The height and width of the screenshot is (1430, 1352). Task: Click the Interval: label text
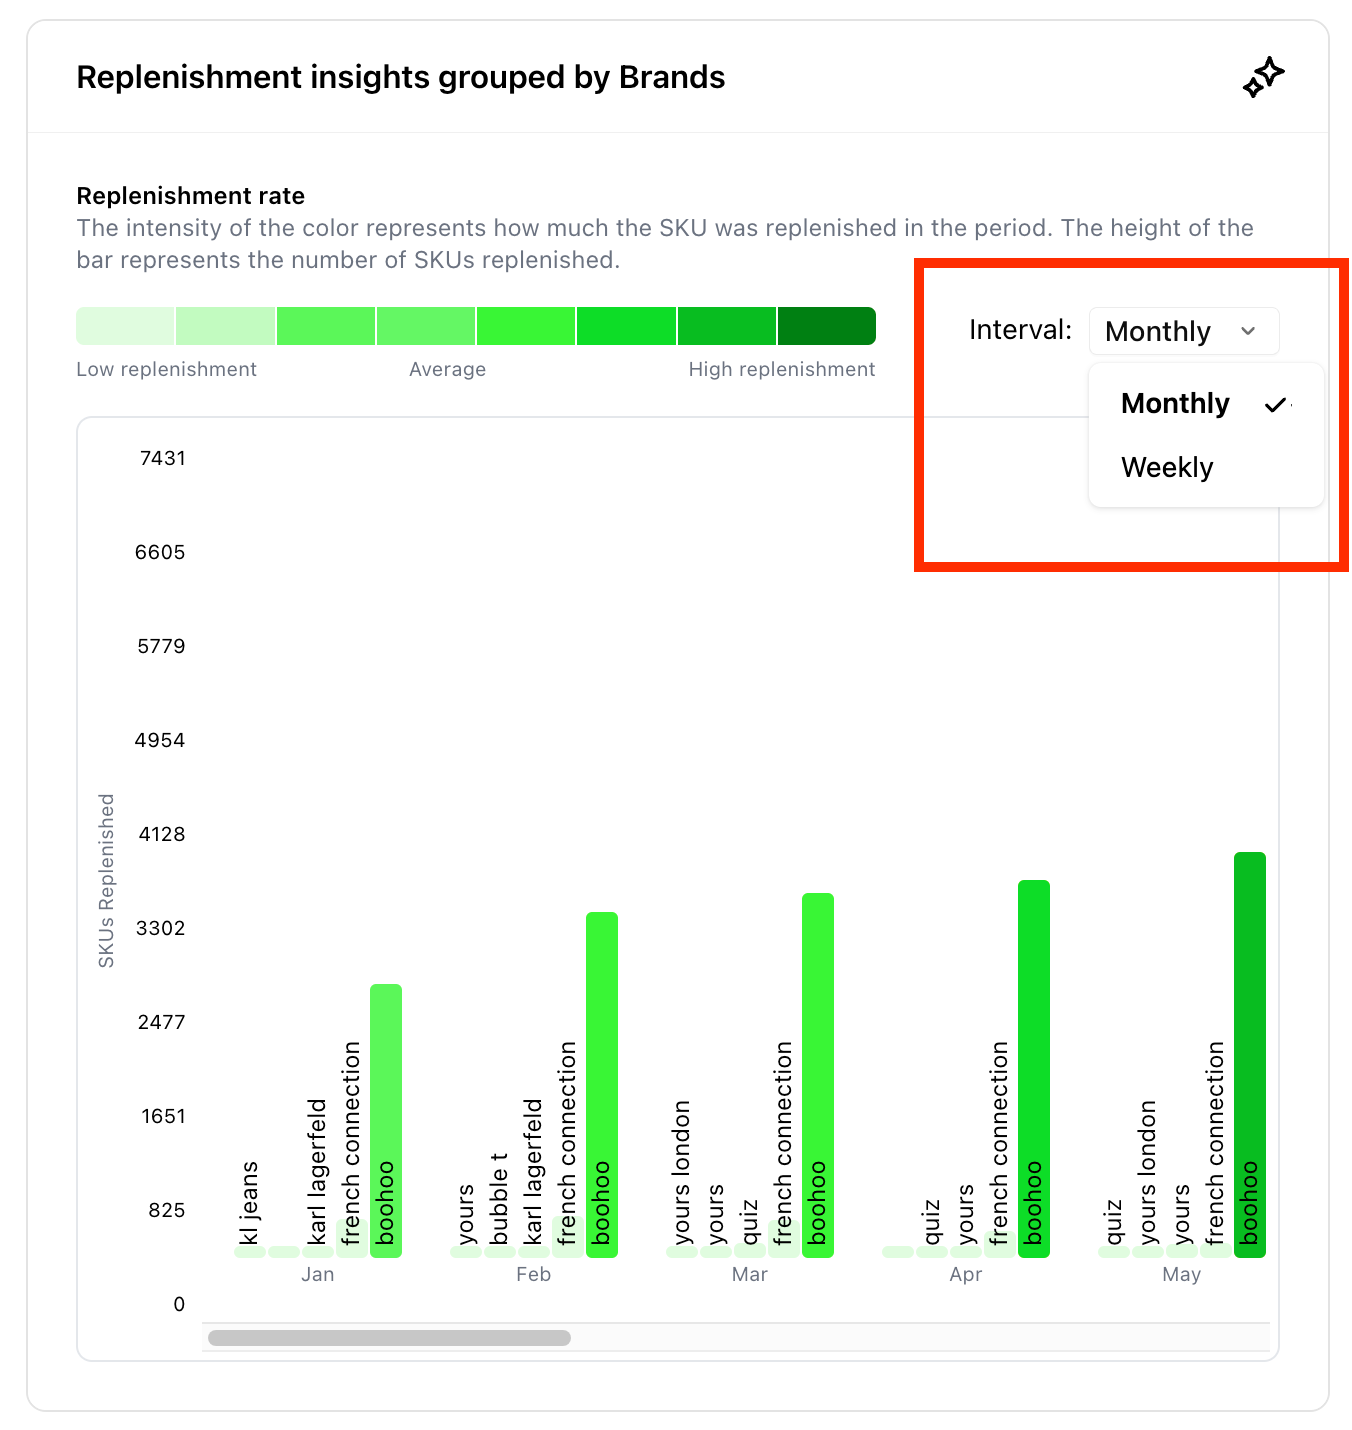[1020, 330]
